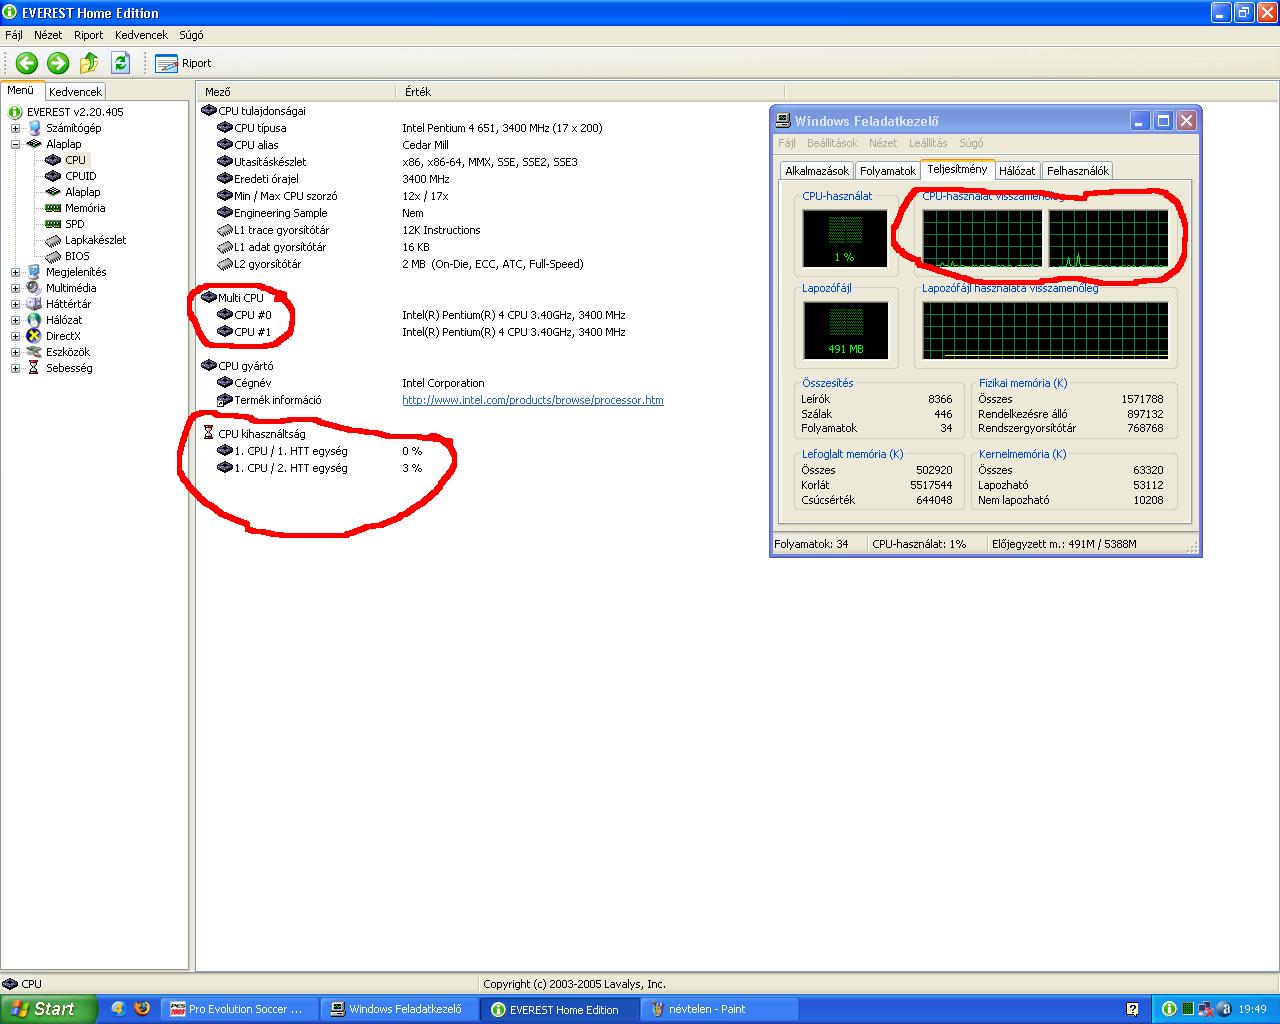The width and height of the screenshot is (1280, 1024).
Task: Click the up-one-level toolbar icon
Action: pos(89,63)
